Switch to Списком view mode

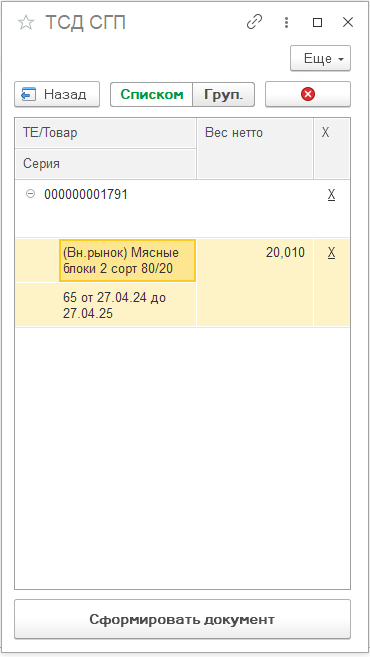(x=152, y=94)
